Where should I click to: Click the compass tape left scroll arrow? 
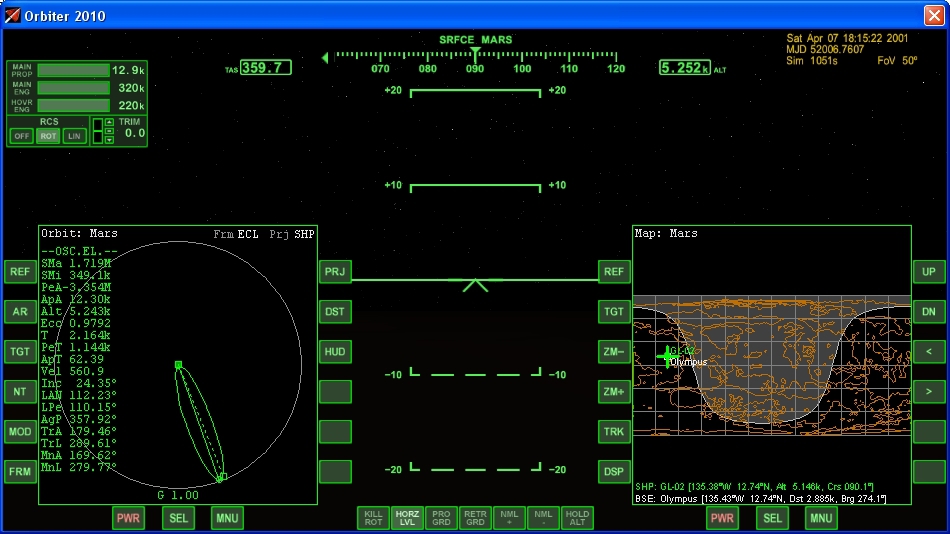pos(325,58)
